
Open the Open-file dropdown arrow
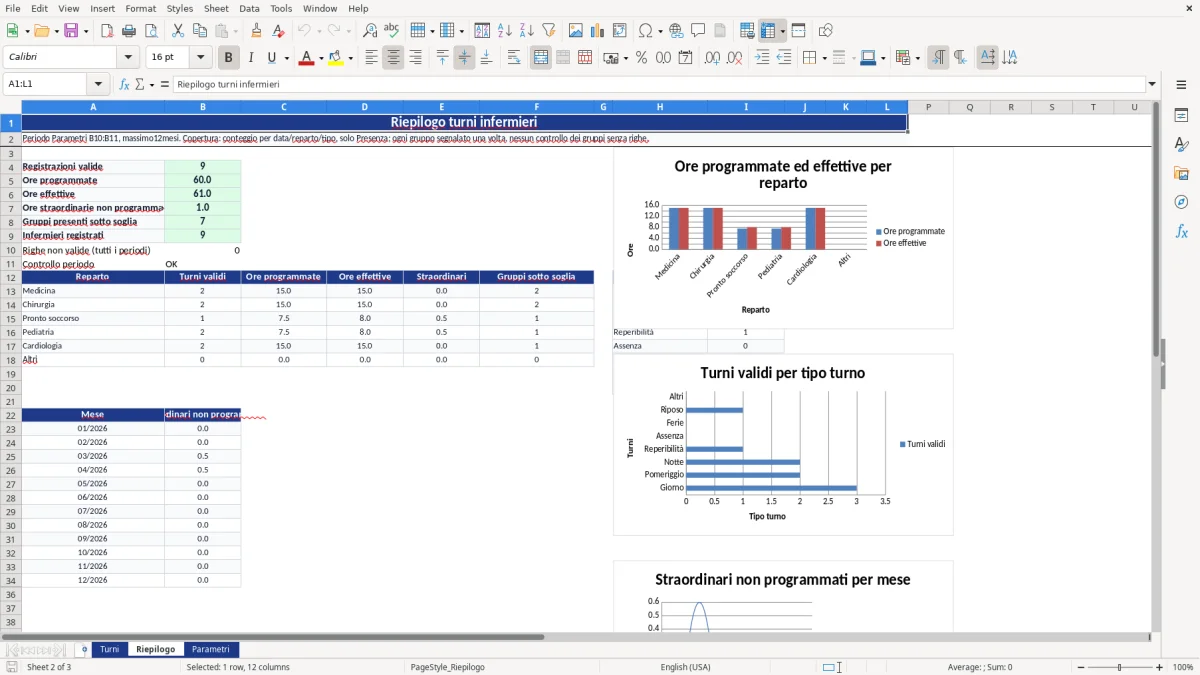point(55,31)
